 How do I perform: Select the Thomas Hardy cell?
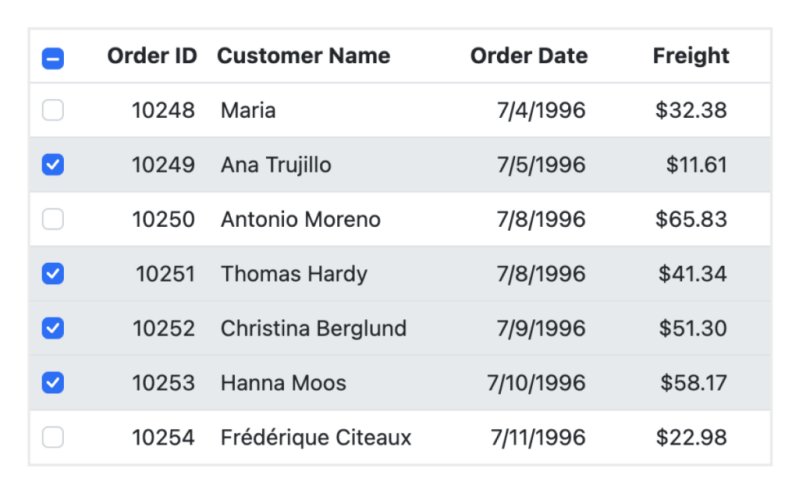click(294, 274)
